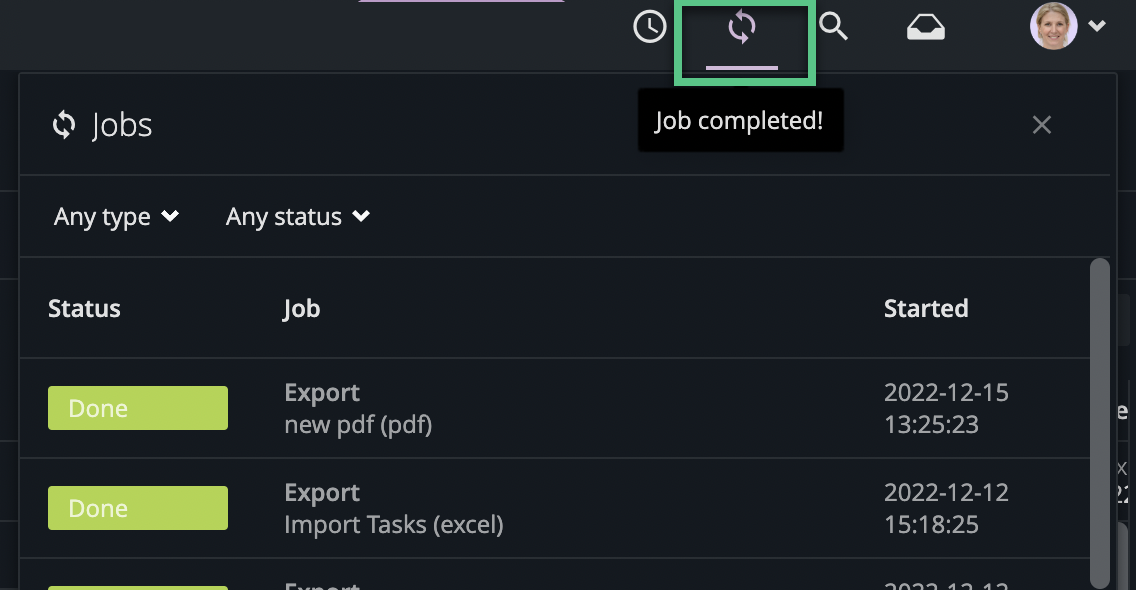Open the Any type filter dropdown

pyautogui.click(x=115, y=216)
